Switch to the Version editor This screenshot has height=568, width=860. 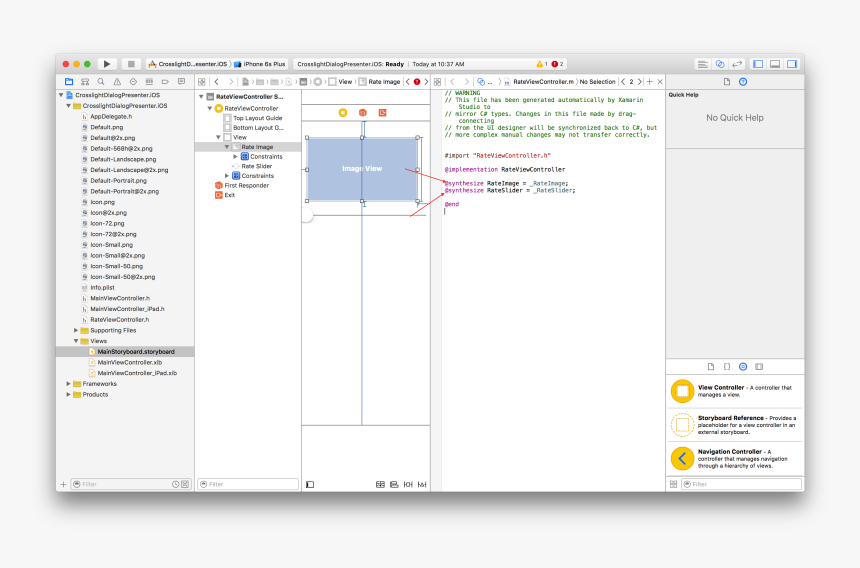click(x=737, y=64)
